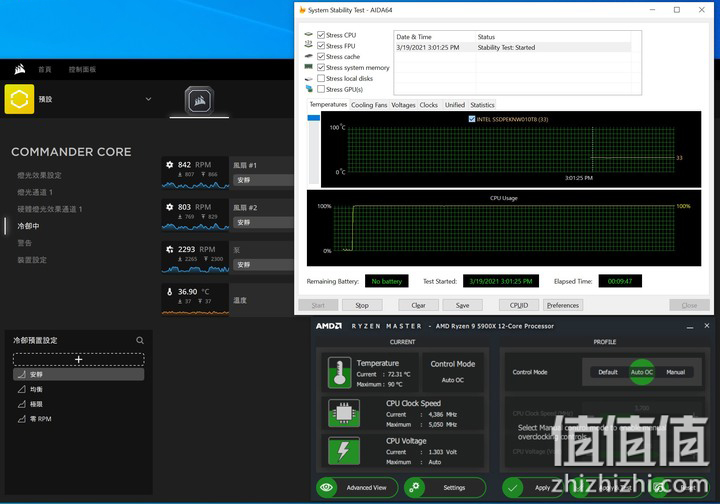Enable the Stress local disks checkbox

point(321,78)
